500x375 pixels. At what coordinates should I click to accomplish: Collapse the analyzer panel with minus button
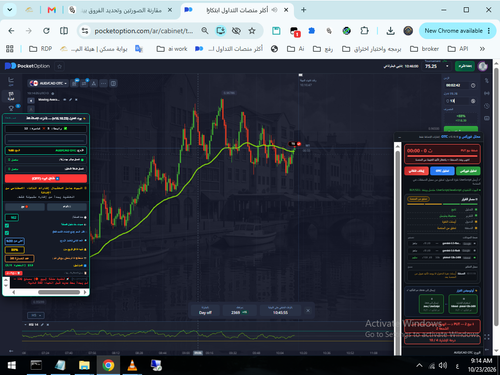click(400, 137)
